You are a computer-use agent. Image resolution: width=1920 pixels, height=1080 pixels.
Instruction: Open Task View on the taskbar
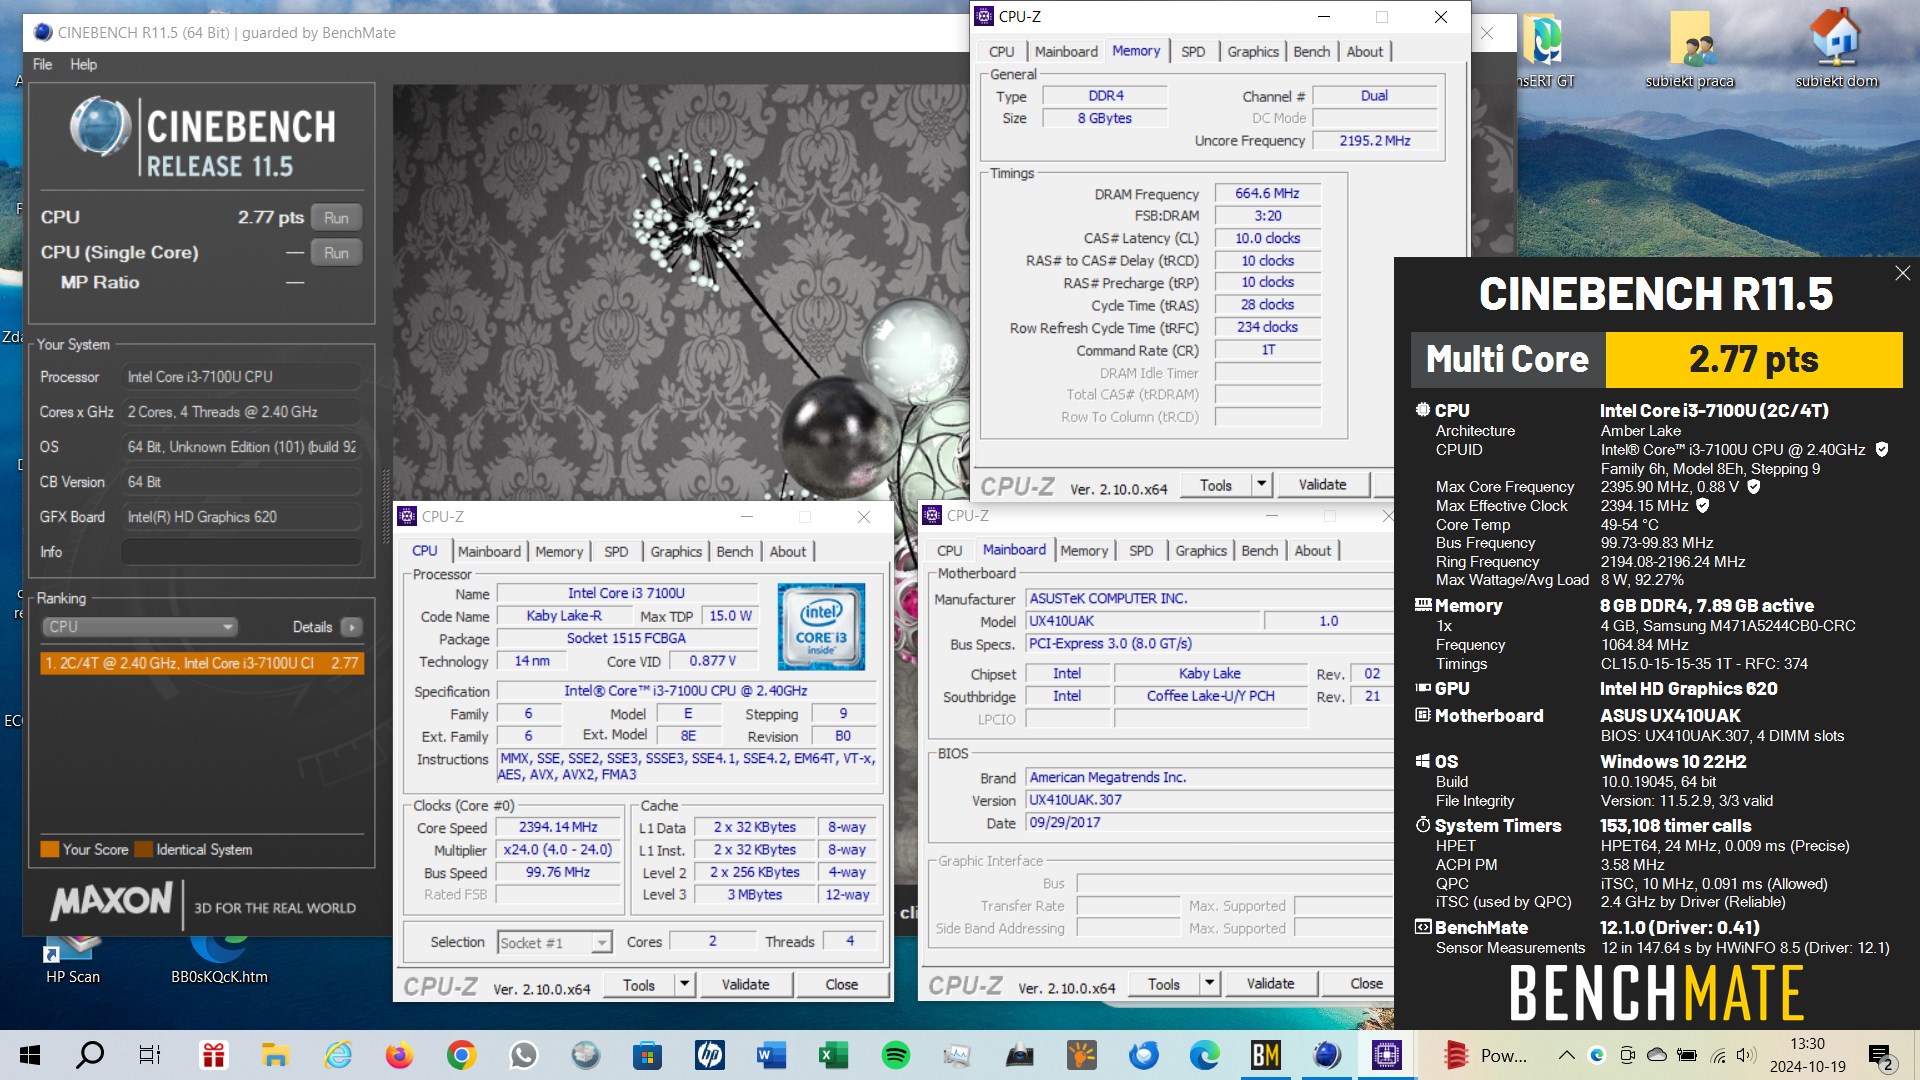[150, 1055]
